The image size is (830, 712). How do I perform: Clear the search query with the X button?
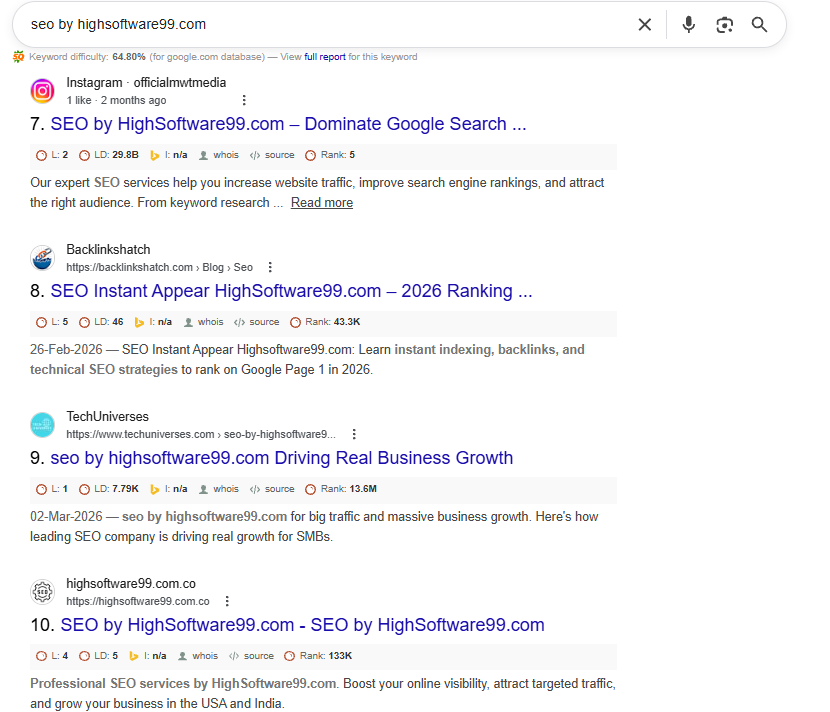[x=644, y=24]
